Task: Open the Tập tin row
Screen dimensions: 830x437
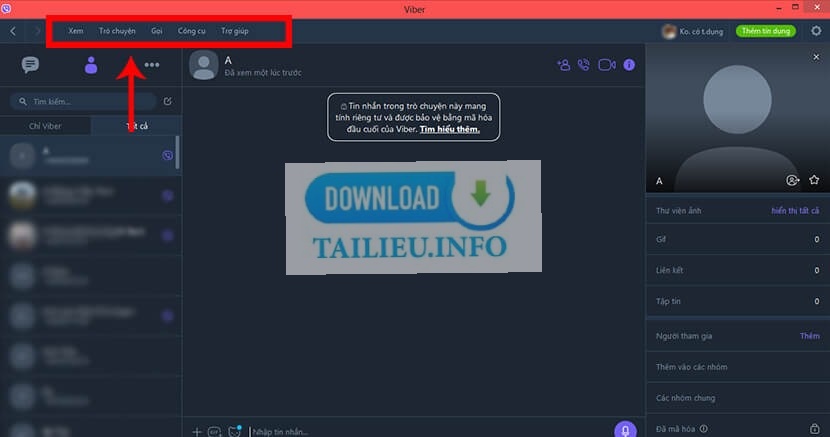Action: pos(738,301)
